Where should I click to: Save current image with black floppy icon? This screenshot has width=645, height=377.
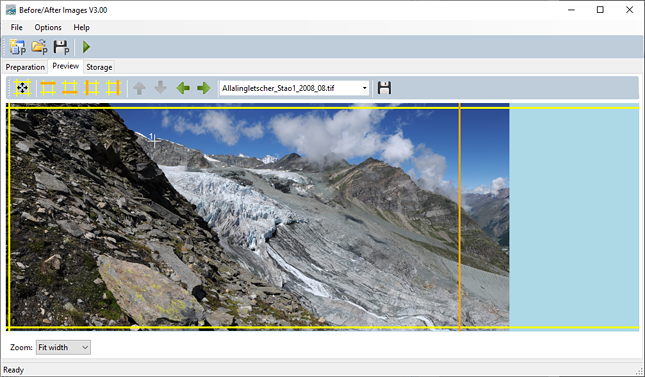tap(384, 88)
